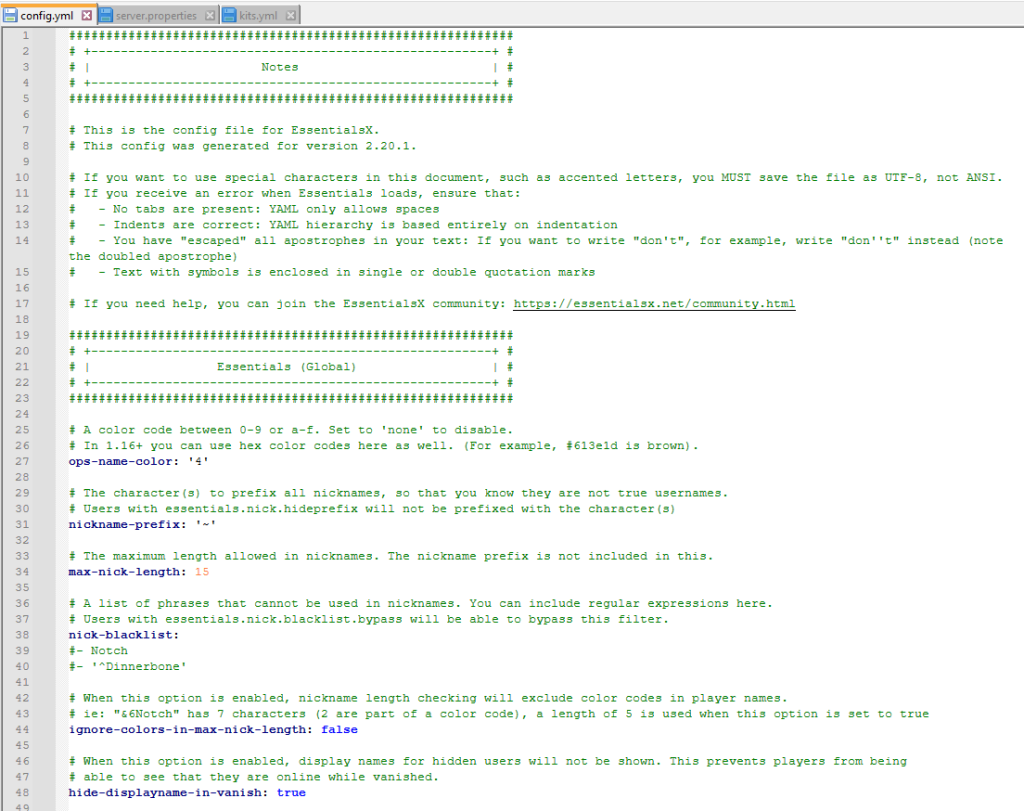The height and width of the screenshot is (811, 1024).
Task: Close the kits.yml tab
Action: click(x=292, y=16)
